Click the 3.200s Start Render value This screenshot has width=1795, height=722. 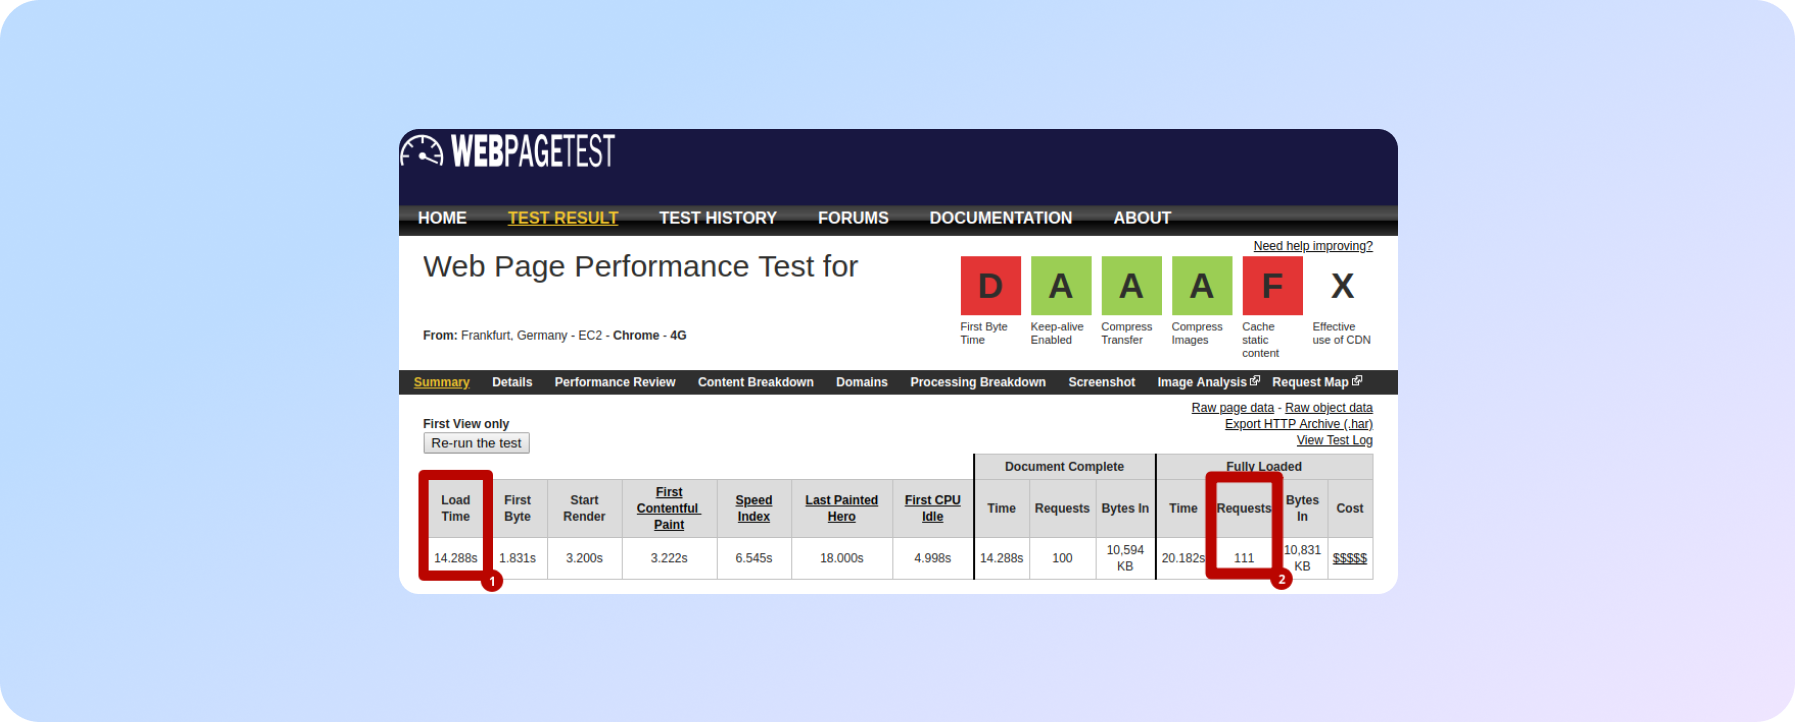pos(584,558)
